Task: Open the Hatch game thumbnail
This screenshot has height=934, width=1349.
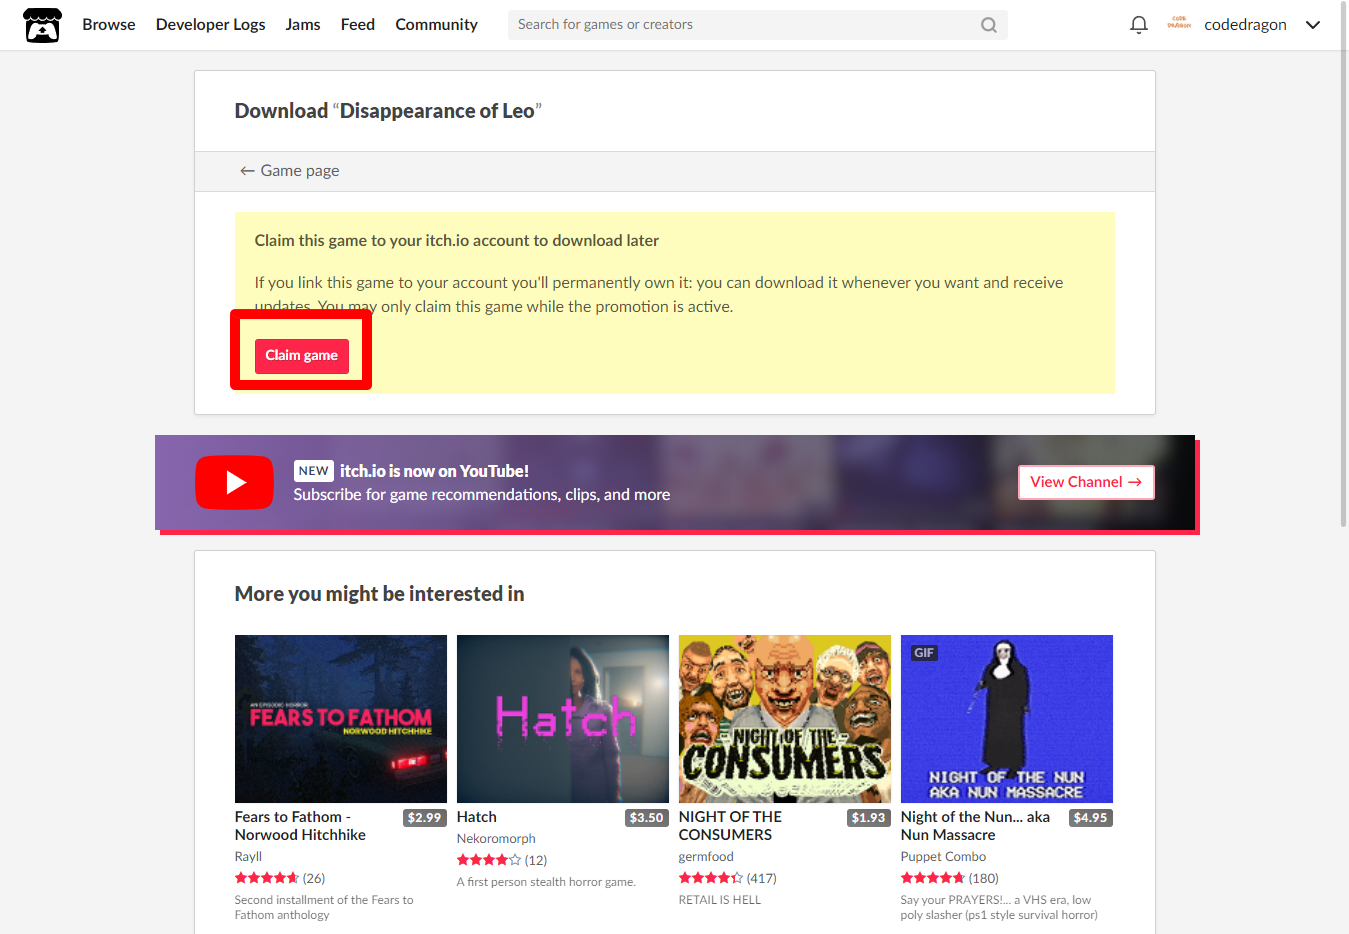Action: point(562,719)
